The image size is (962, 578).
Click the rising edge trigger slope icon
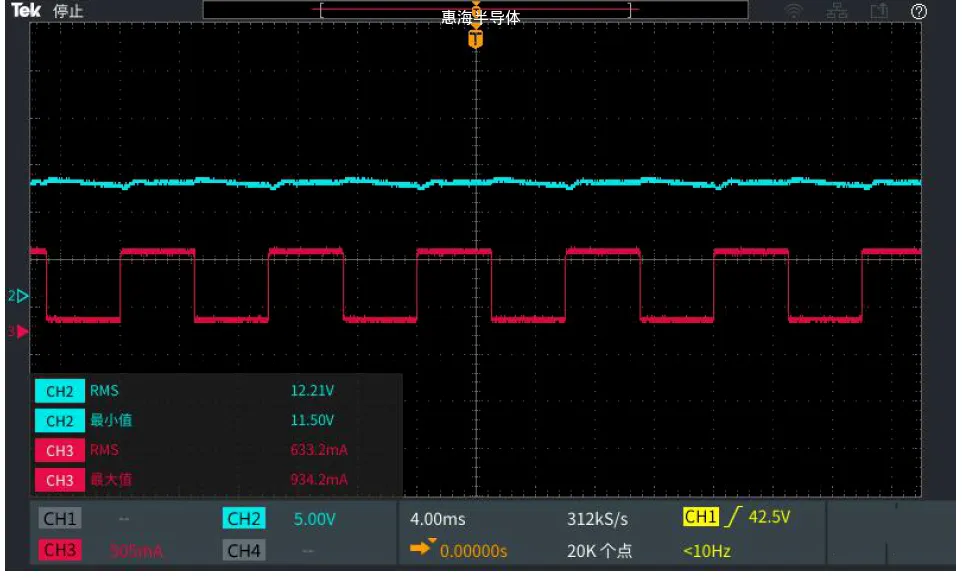(x=736, y=517)
